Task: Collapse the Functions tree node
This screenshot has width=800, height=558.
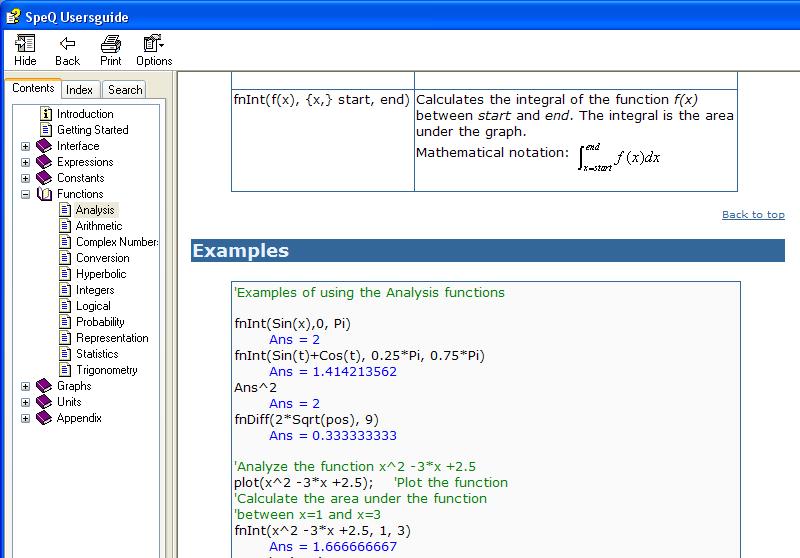Action: (26, 194)
